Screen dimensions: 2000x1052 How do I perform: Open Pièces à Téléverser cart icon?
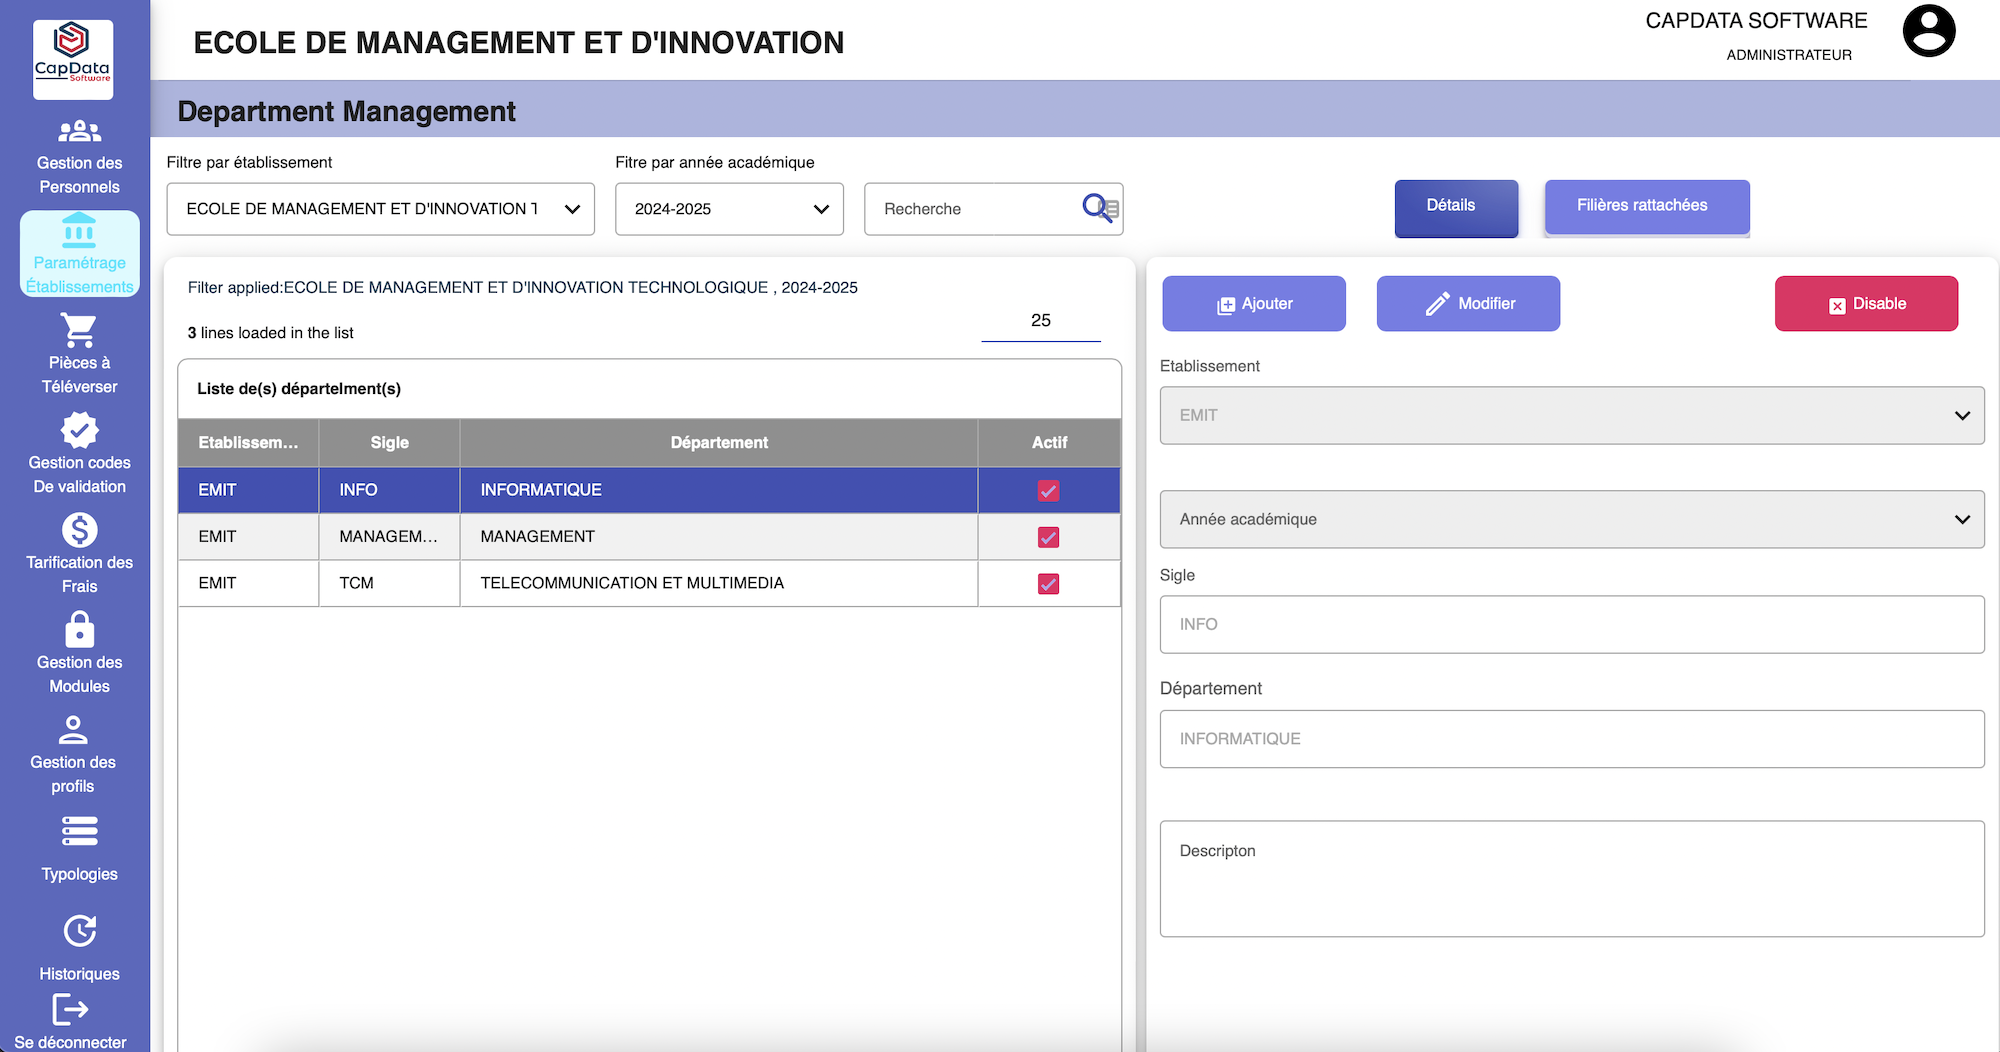click(79, 330)
